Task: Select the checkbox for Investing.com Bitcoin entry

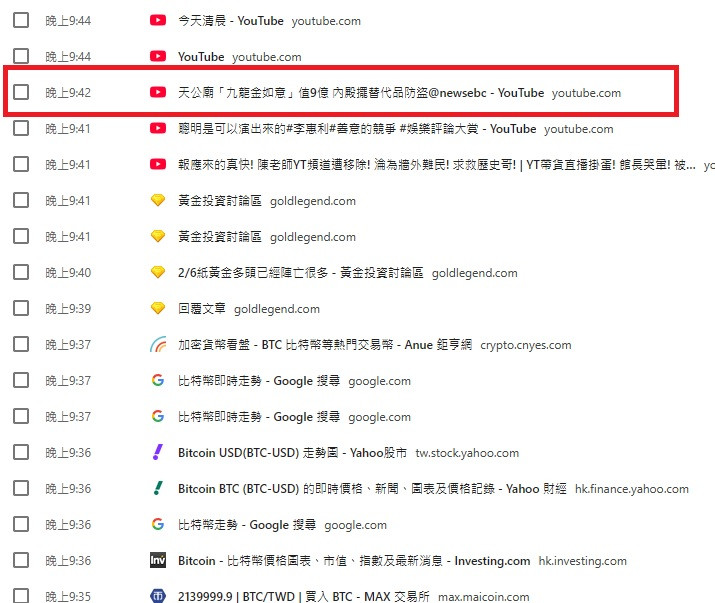Action: (21, 561)
